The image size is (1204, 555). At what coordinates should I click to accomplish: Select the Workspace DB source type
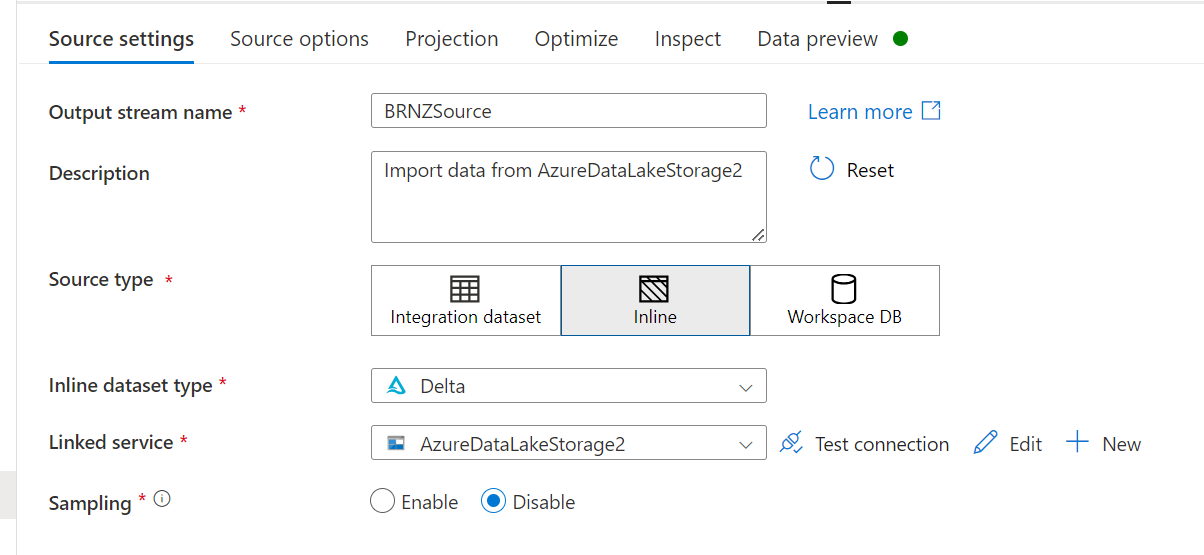point(844,300)
